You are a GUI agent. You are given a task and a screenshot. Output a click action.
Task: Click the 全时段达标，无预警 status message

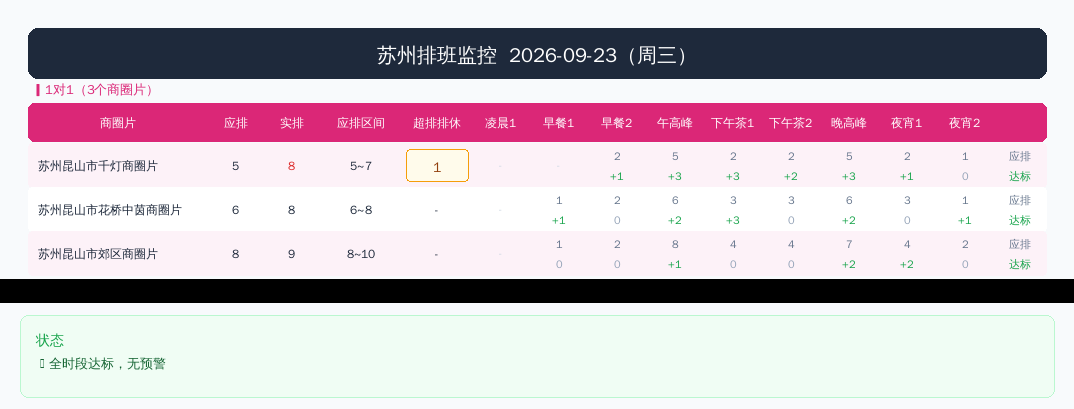[x=107, y=364]
